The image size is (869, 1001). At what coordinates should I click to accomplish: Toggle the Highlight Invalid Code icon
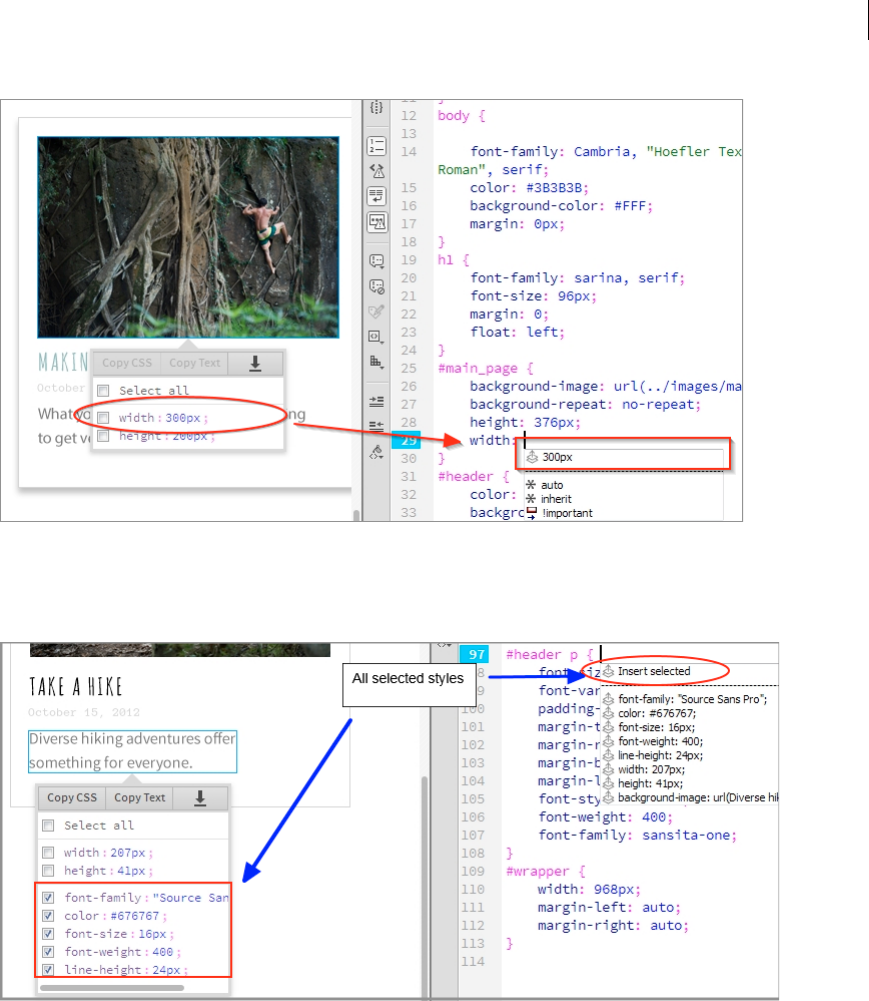(x=377, y=170)
